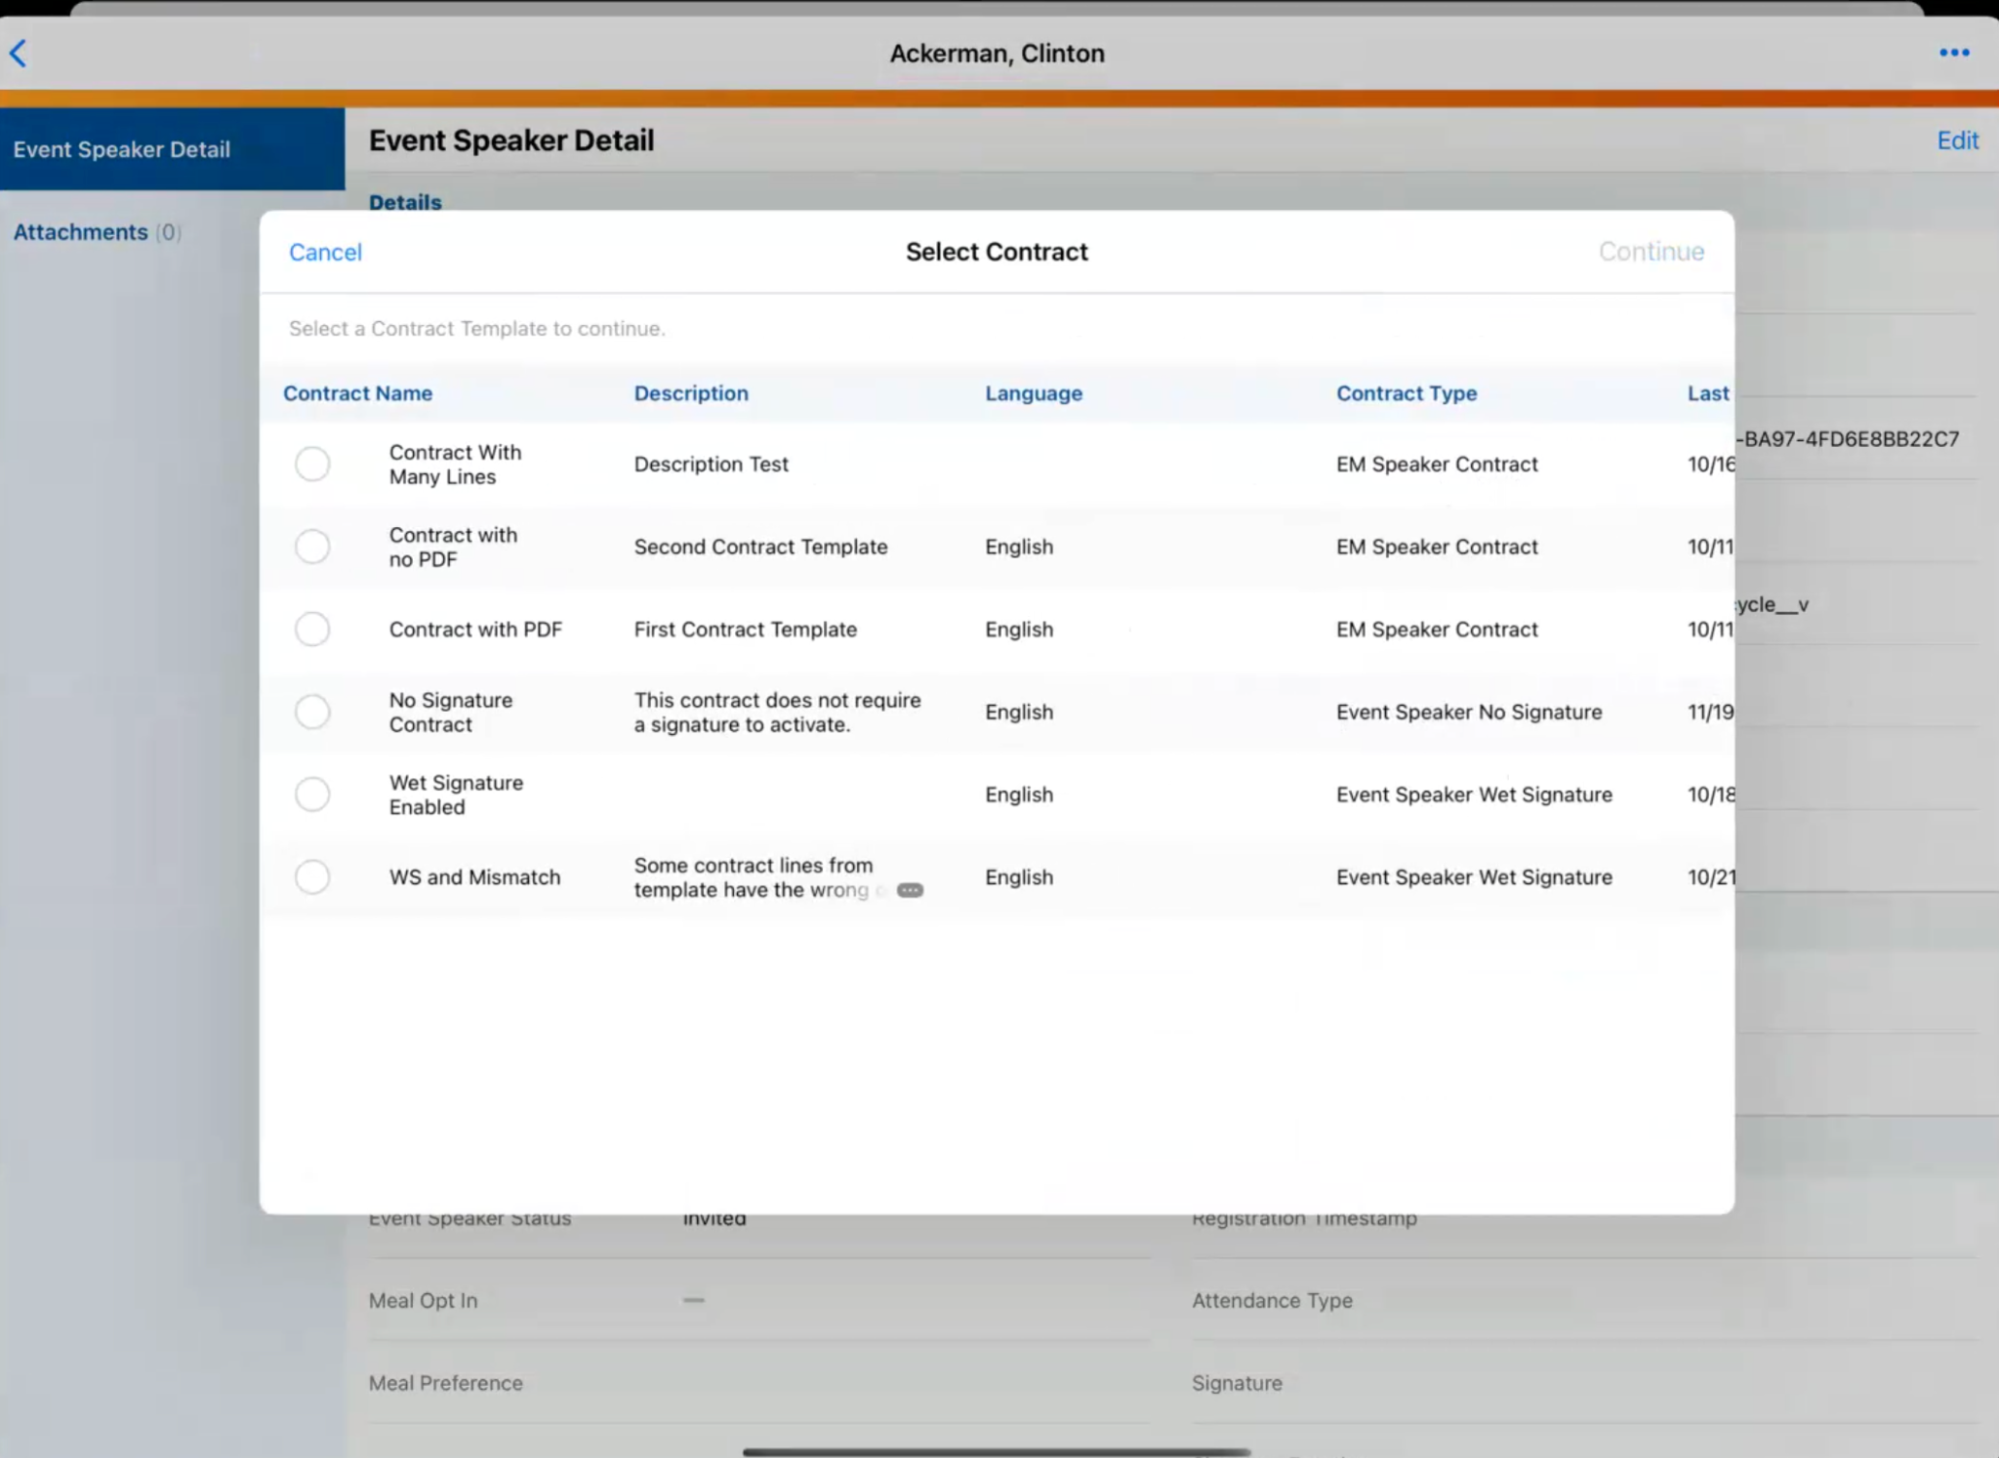Sort by Language column header
This screenshot has width=1999, height=1459.
pos(1033,393)
